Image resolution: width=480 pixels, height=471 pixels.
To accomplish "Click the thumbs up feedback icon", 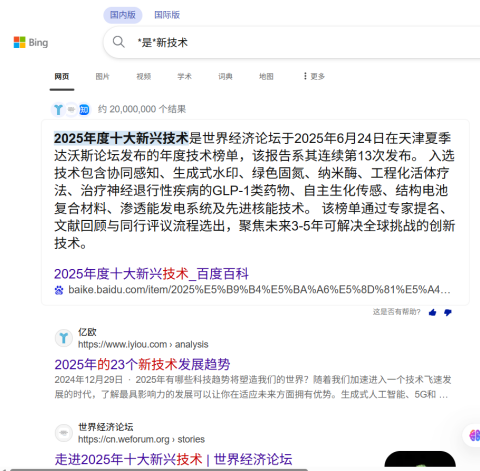I will click(x=432, y=312).
